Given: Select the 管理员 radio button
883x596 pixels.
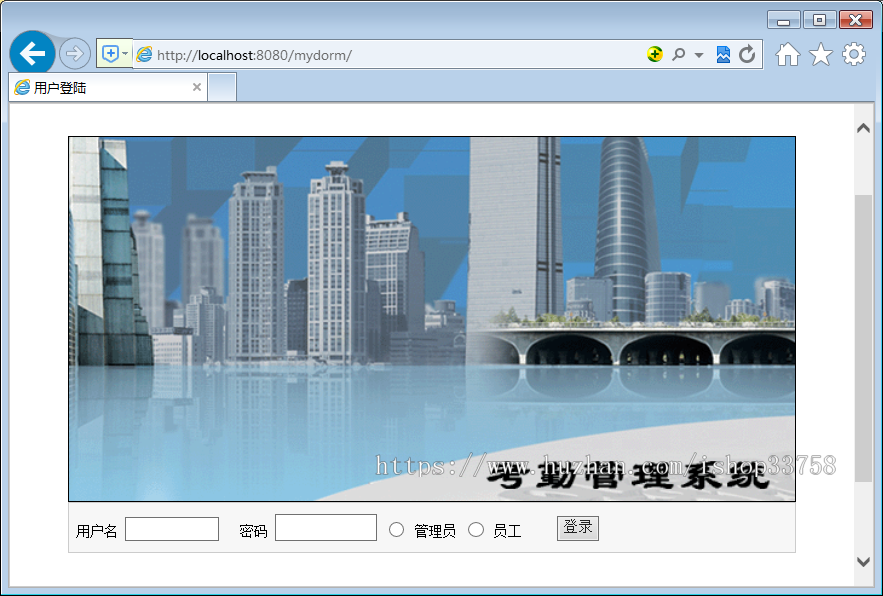Looking at the screenshot, I should (396, 529).
